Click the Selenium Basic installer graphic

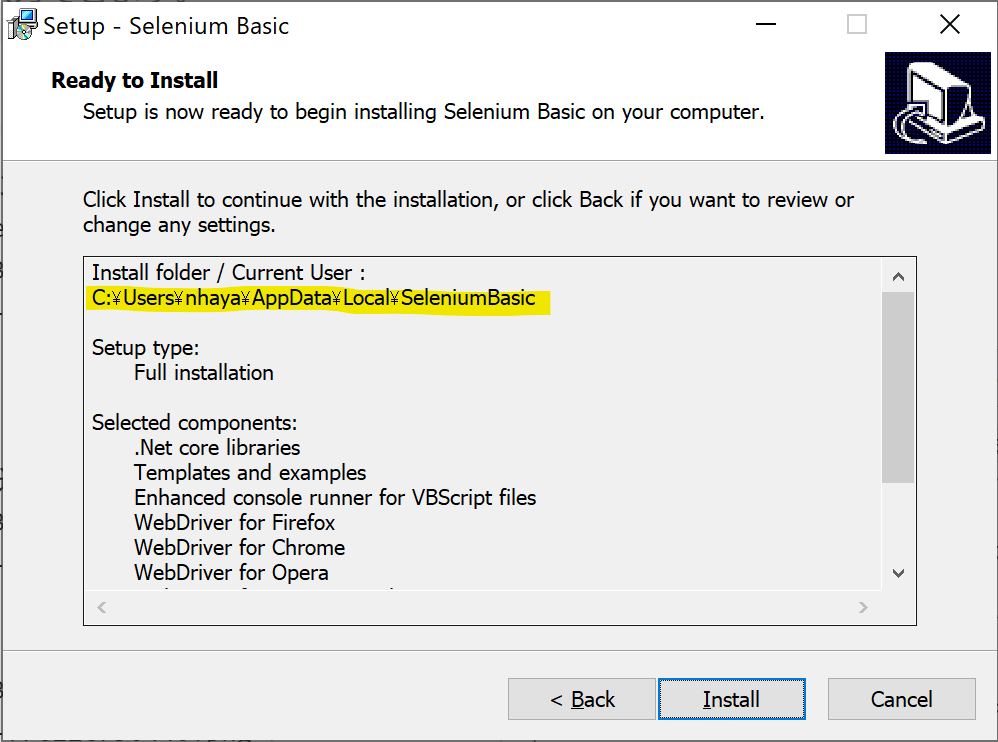pyautogui.click(x=937, y=103)
